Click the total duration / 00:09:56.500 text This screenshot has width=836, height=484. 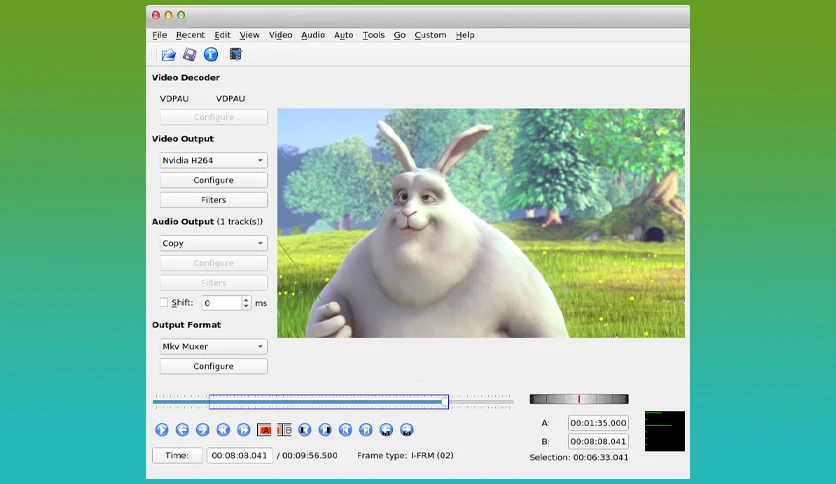[307, 456]
